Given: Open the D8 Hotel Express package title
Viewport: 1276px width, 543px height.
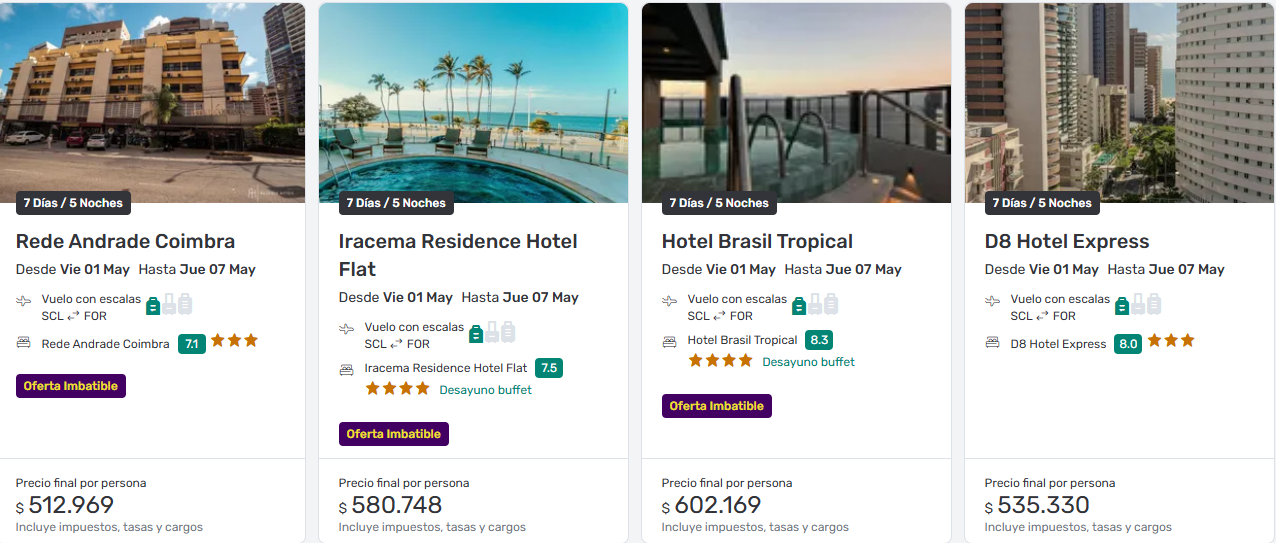Looking at the screenshot, I should pyautogui.click(x=1066, y=241).
